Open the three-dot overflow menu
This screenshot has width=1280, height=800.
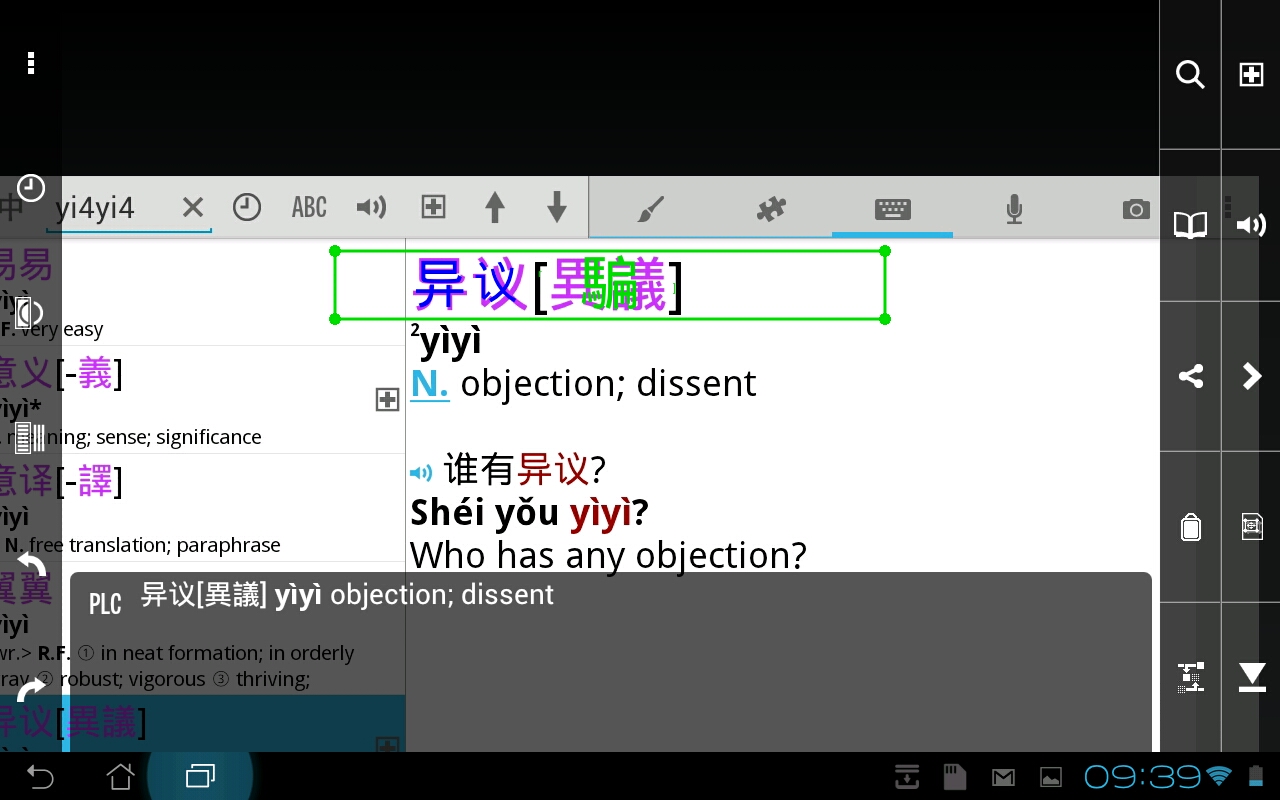pos(31,63)
